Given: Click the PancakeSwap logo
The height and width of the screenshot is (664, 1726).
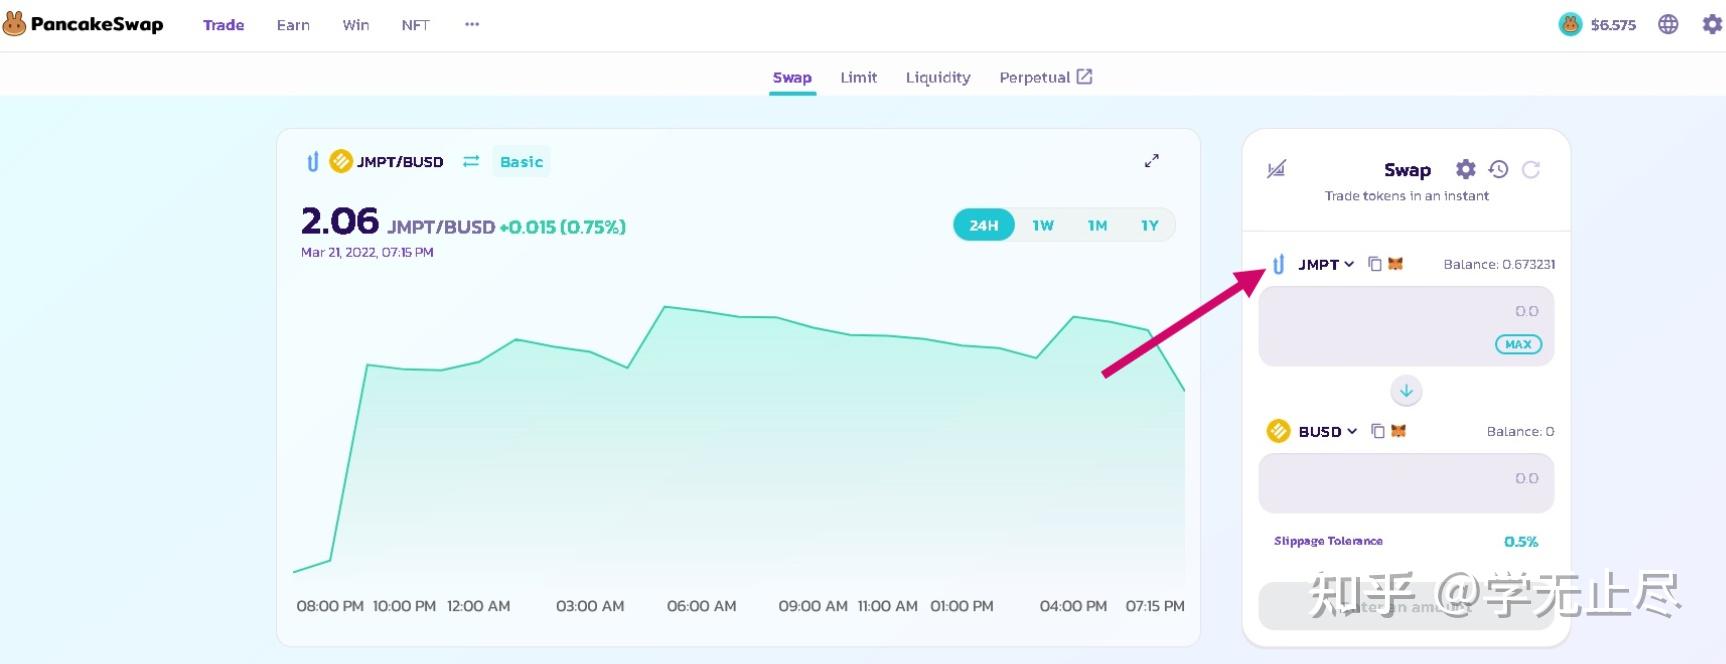Looking at the screenshot, I should coord(83,24).
